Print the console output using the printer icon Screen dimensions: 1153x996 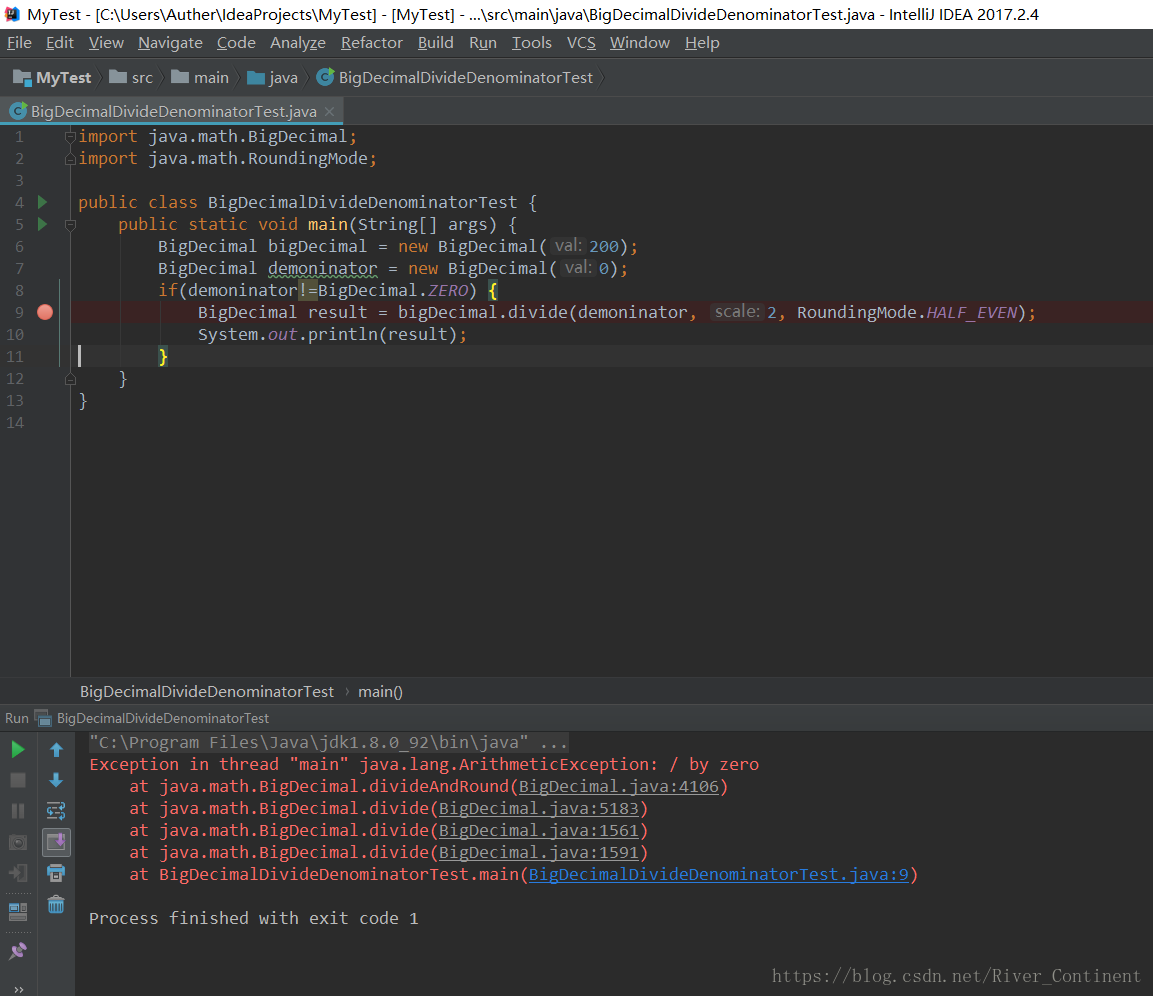56,873
